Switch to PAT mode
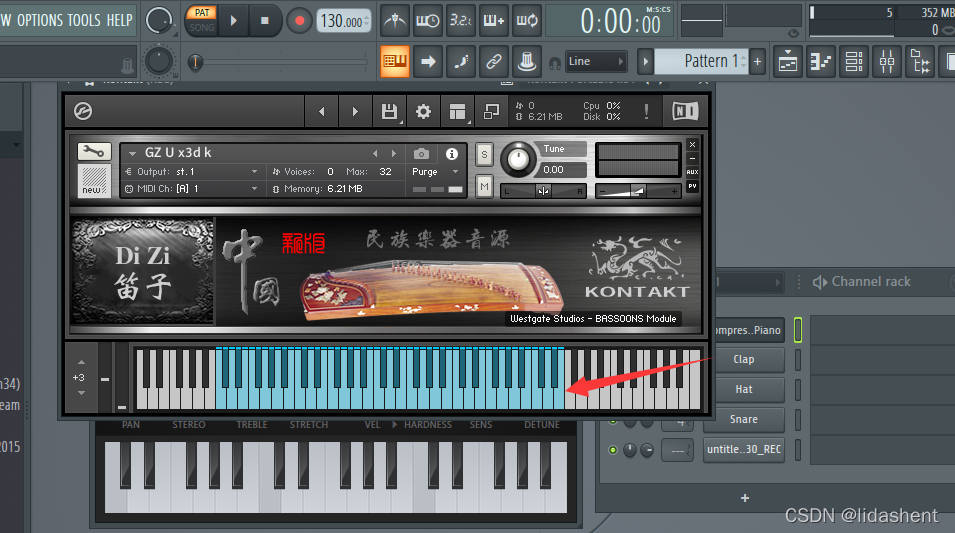The image size is (955, 533). coord(202,13)
